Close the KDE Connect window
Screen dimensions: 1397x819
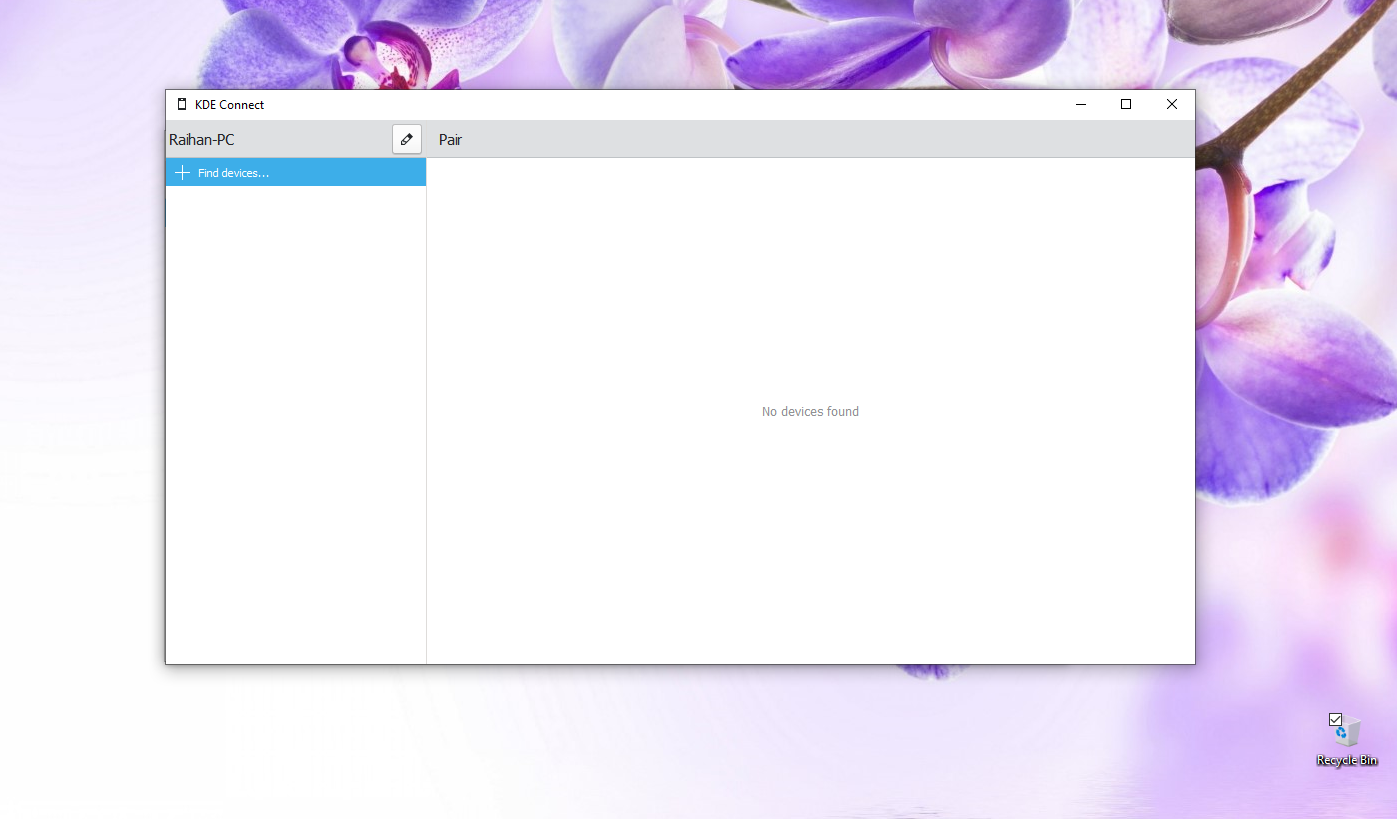(1172, 104)
